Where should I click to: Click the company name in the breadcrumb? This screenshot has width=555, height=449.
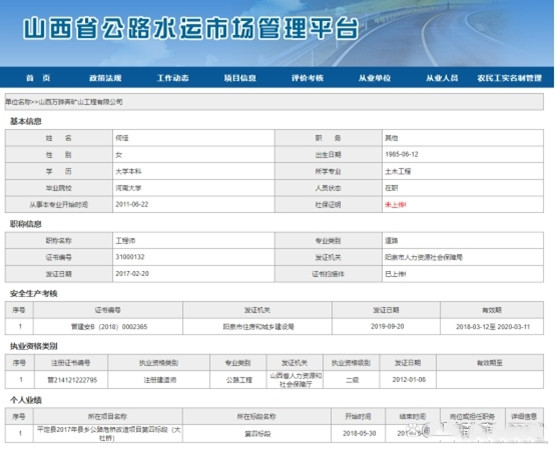tap(80, 102)
